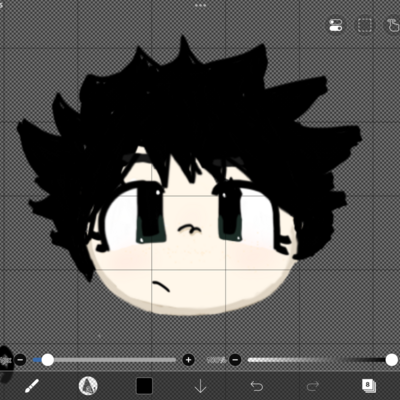Image resolution: width=400 pixels, height=400 pixels.
Task: Increase brush size with the plus button
Action: coord(188,360)
